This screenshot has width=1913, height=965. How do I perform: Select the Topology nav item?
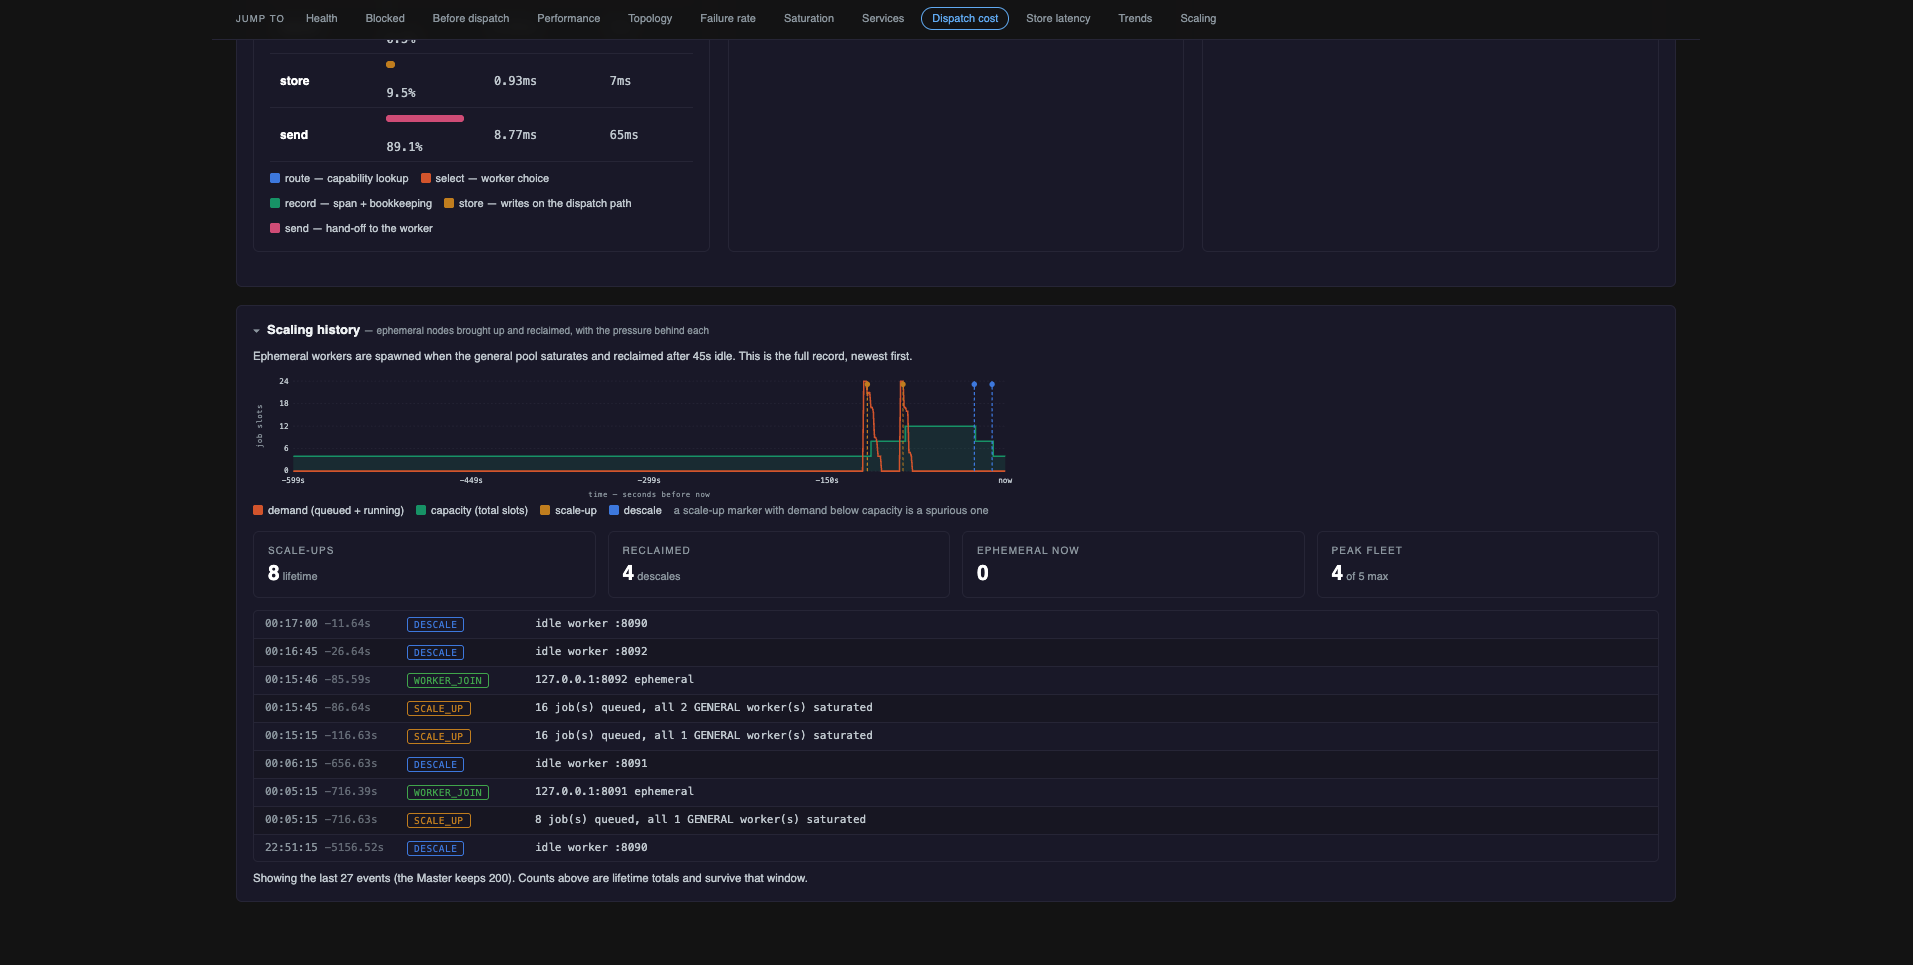click(x=650, y=18)
